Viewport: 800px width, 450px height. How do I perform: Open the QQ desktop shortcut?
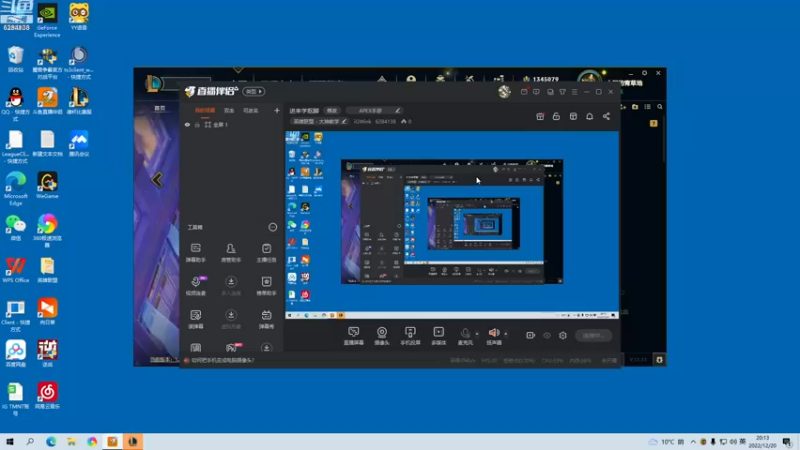click(16, 104)
